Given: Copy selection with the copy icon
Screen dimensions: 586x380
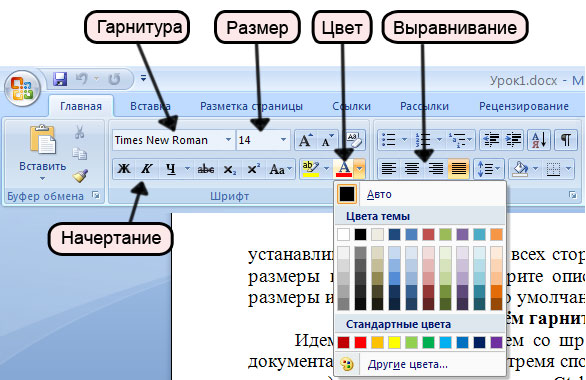Looking at the screenshot, I should [79, 154].
